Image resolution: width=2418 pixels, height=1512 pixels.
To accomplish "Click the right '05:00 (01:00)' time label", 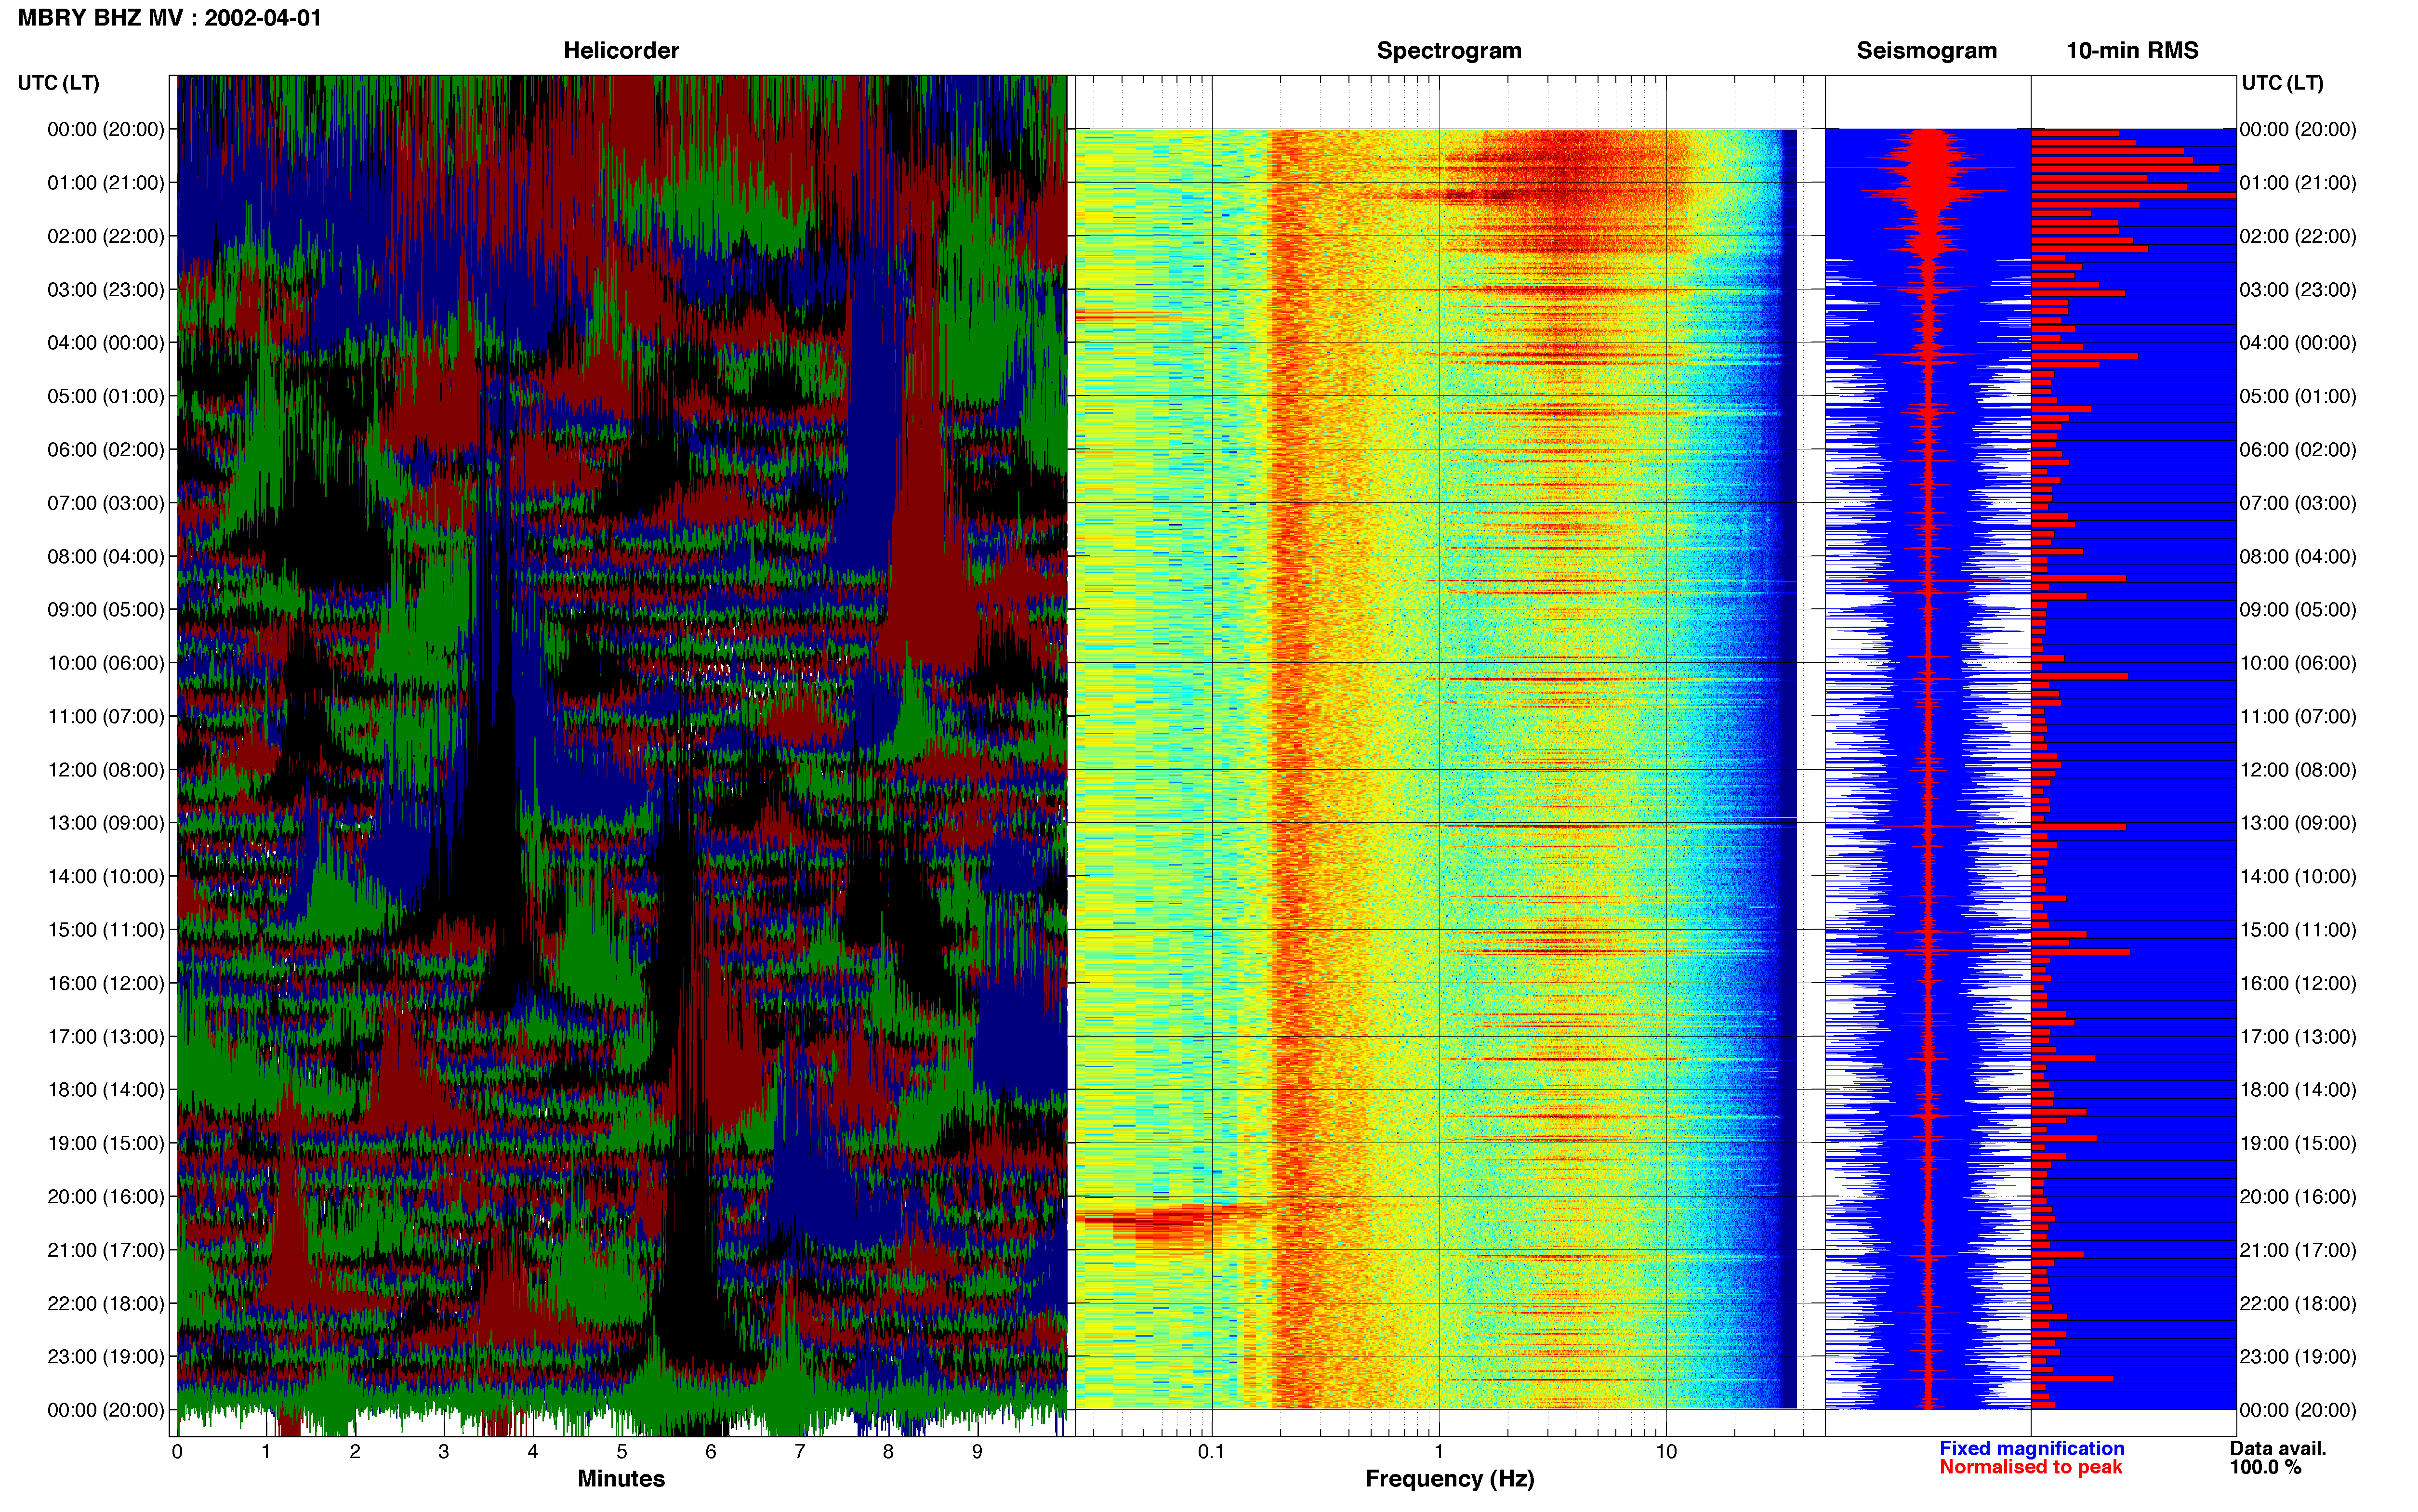I will click(2298, 397).
